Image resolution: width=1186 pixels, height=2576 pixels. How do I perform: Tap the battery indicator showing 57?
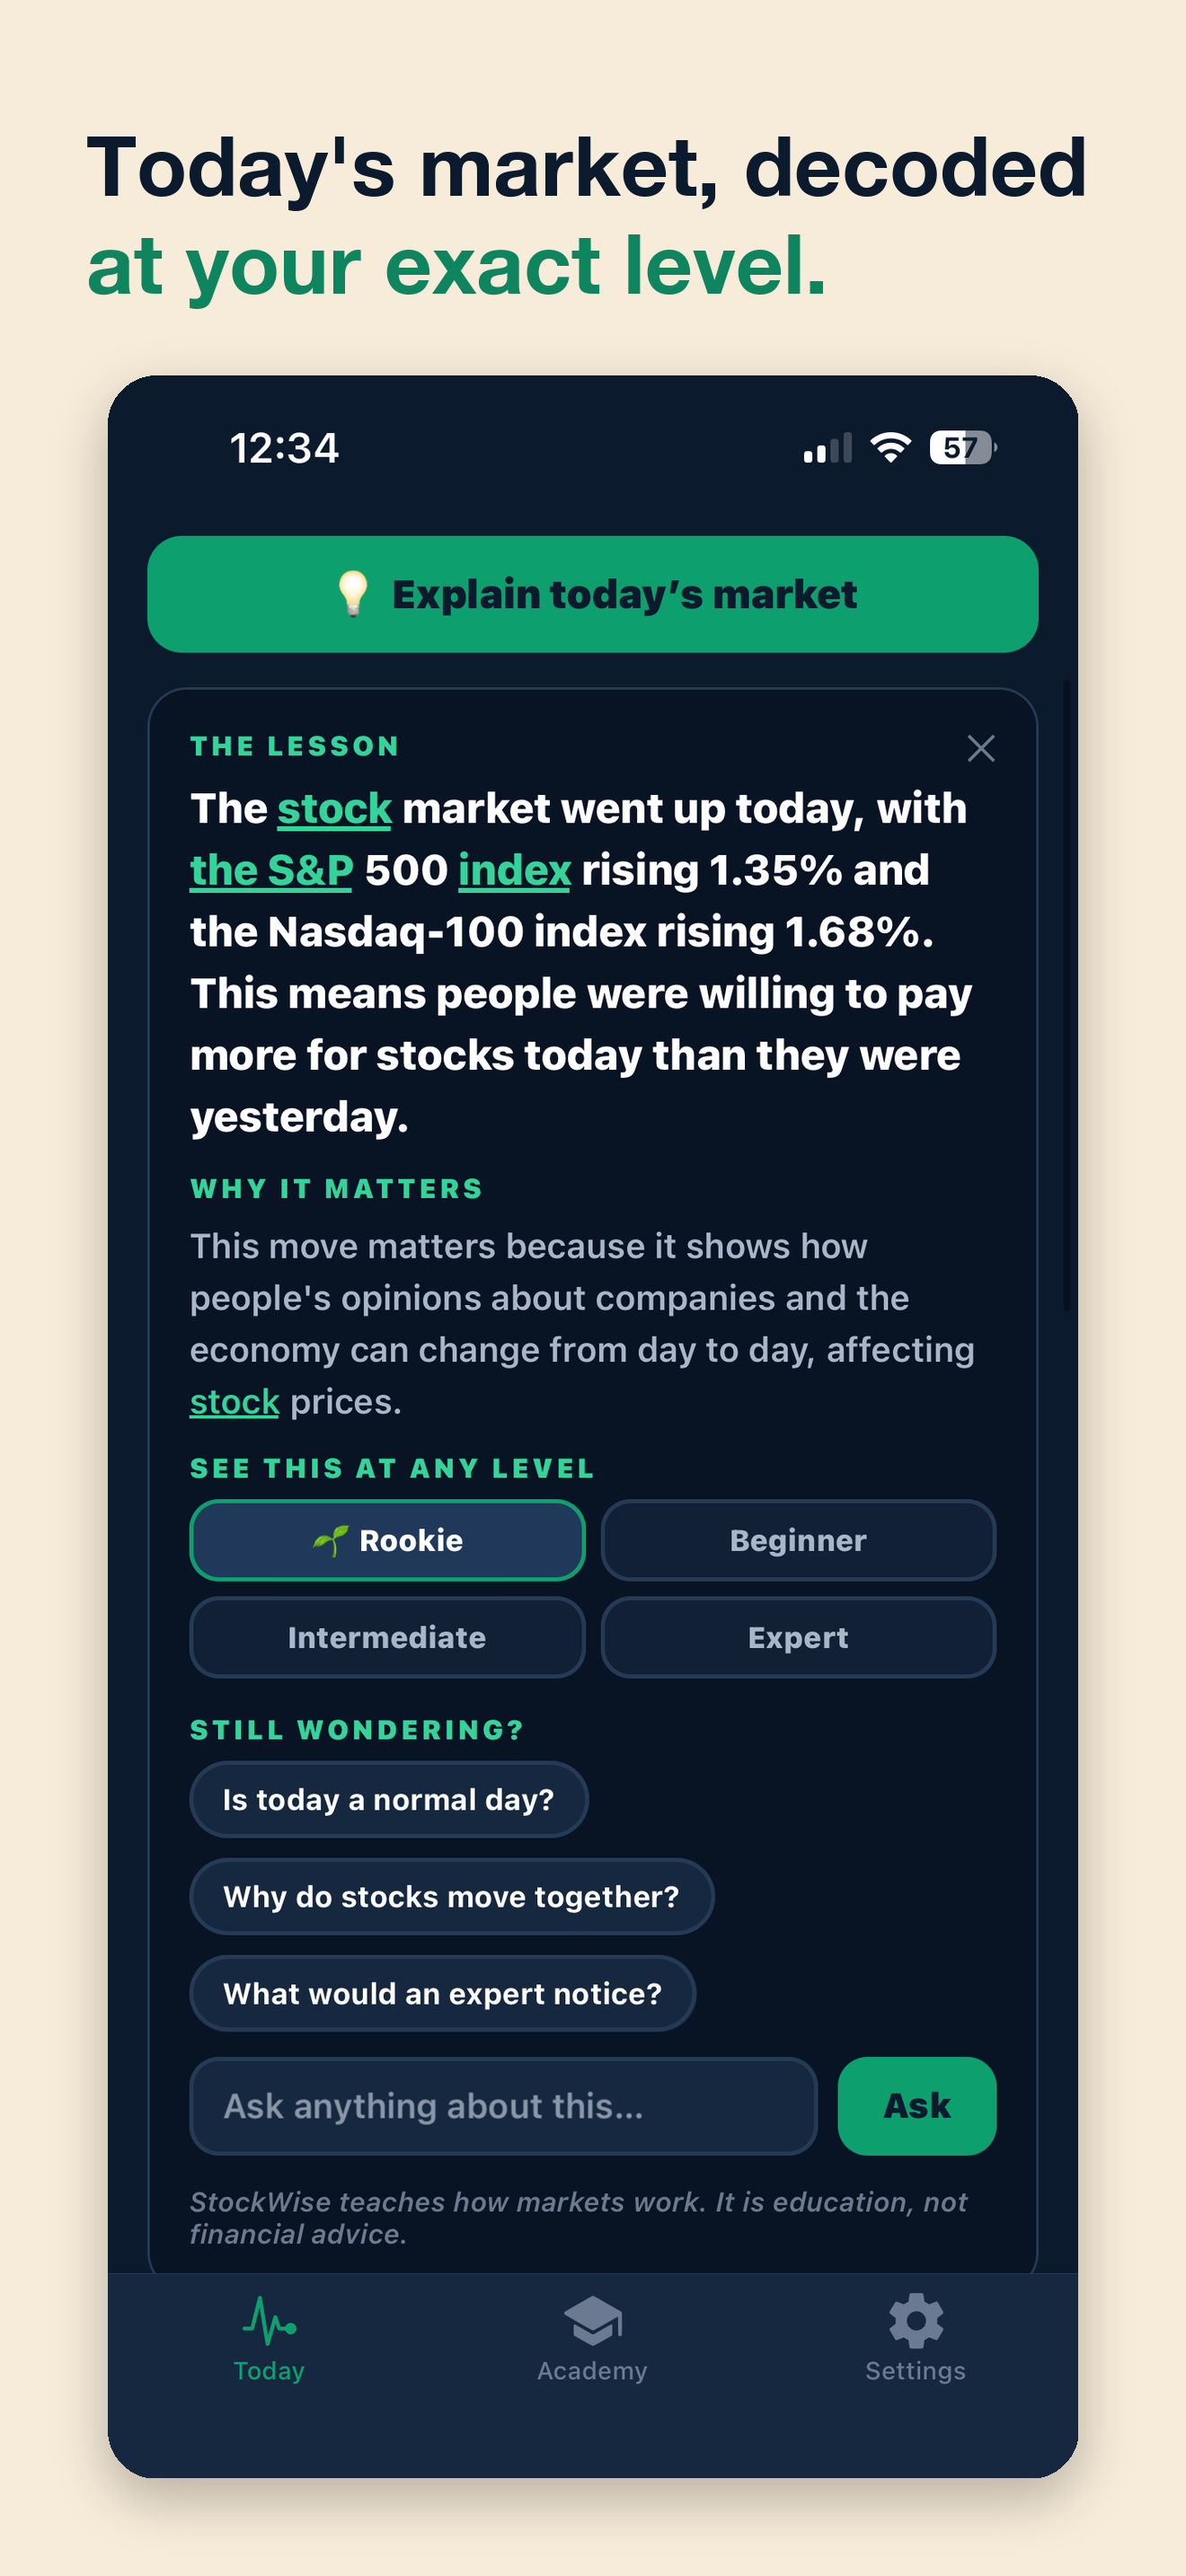tap(963, 447)
